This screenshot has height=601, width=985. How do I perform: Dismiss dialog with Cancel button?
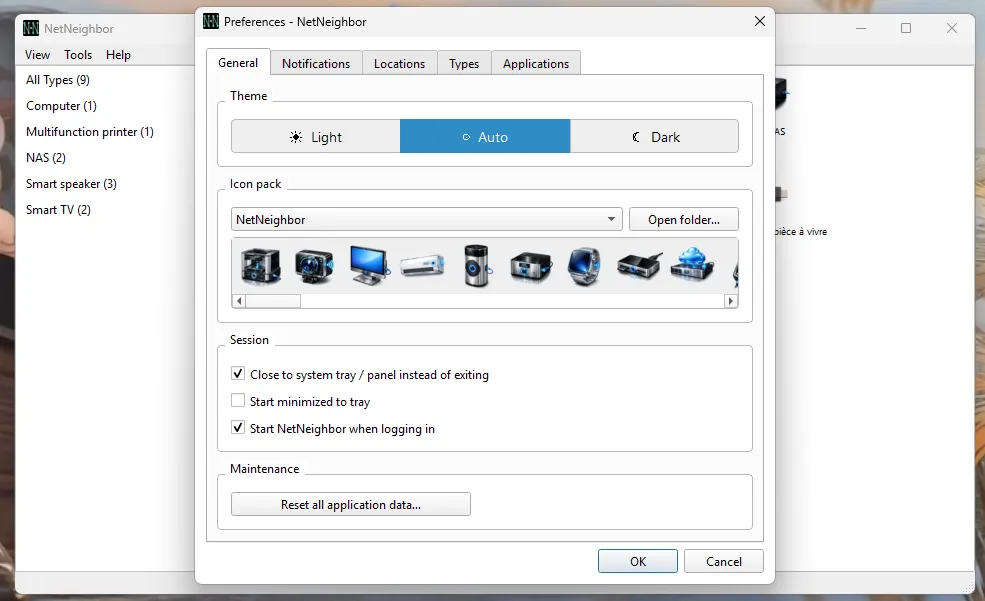tap(724, 561)
